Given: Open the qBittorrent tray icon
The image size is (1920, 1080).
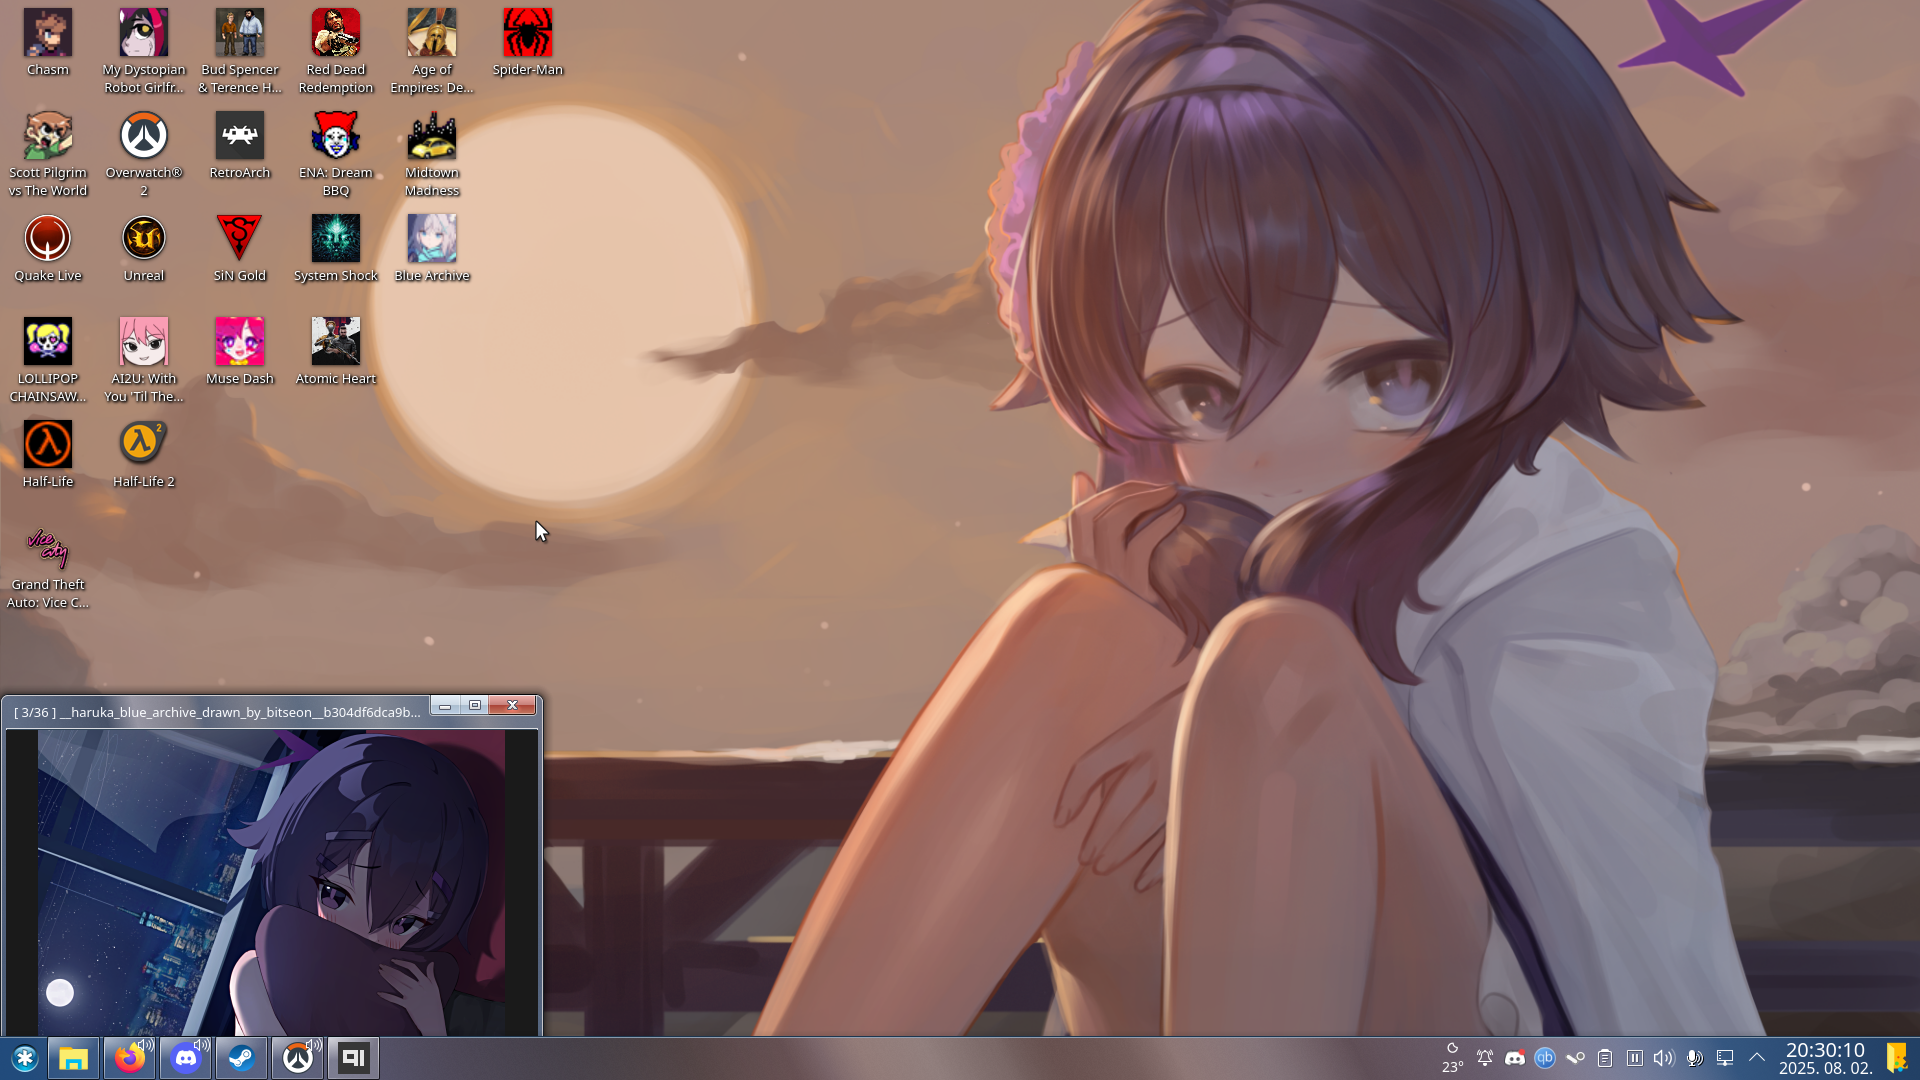Looking at the screenshot, I should [x=1545, y=1058].
